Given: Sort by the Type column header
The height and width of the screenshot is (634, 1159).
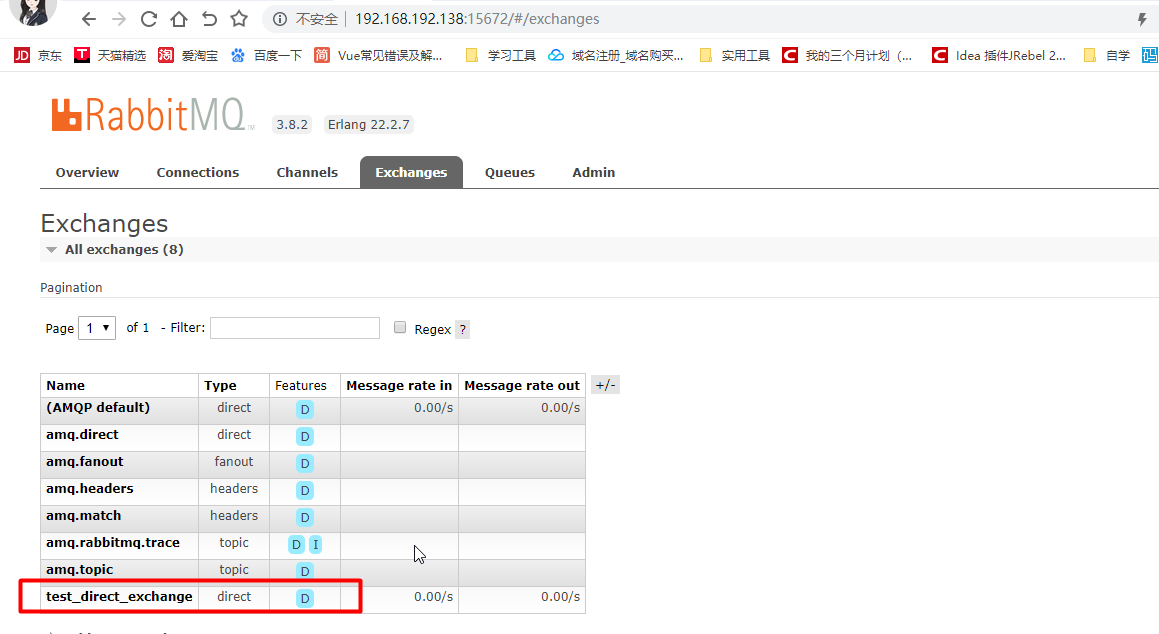Looking at the screenshot, I should [x=220, y=386].
